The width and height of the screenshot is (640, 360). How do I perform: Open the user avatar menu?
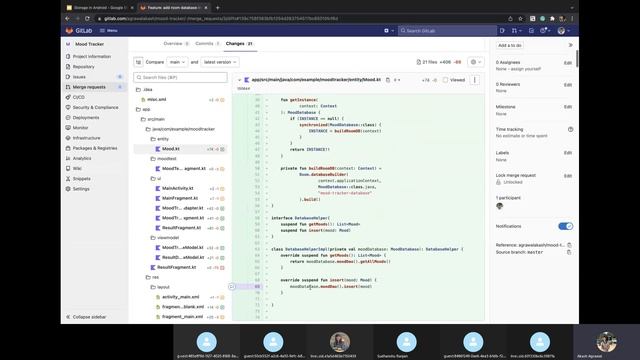coord(564,31)
